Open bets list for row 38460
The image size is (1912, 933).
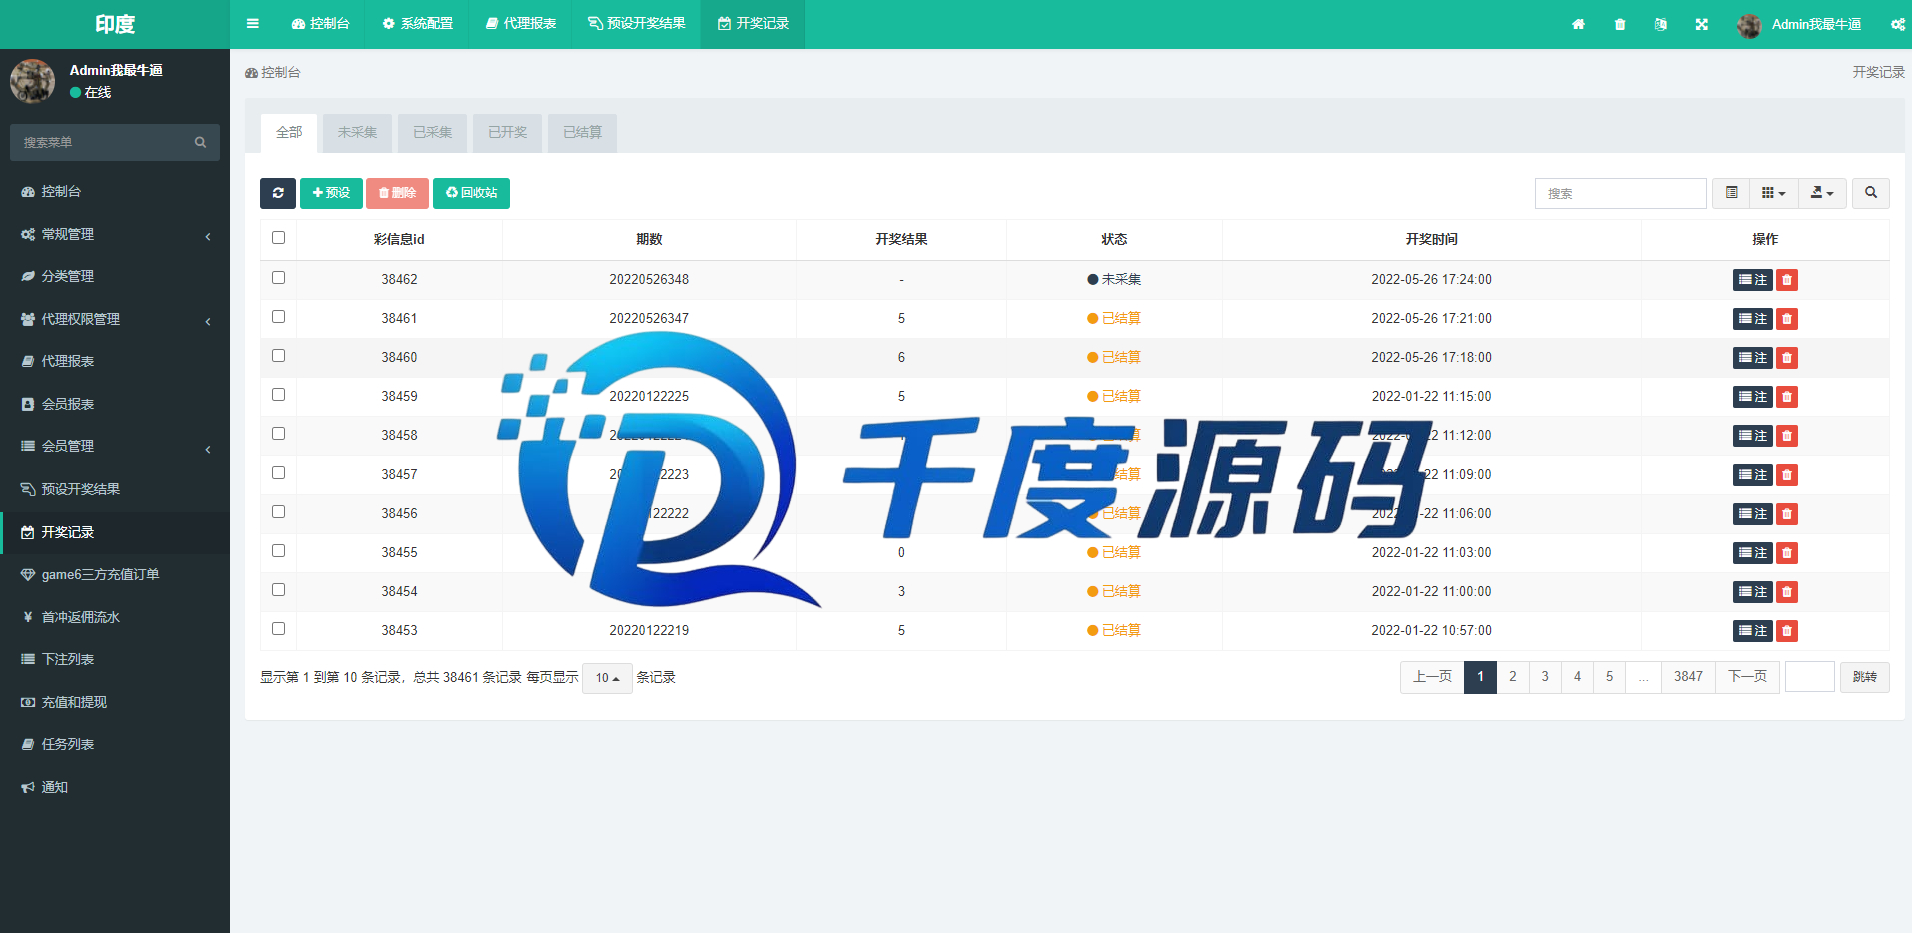click(1753, 358)
